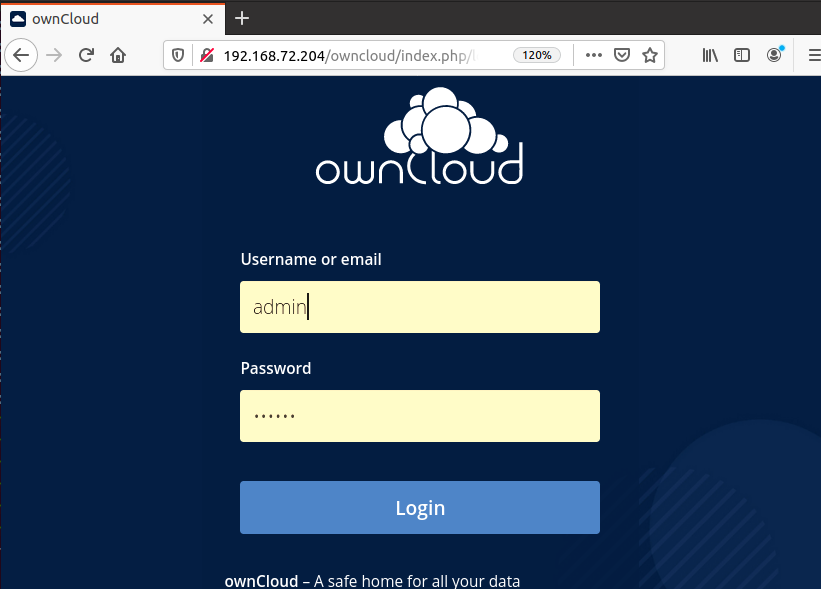Show insecure connection padlock details
Viewport: 821px width, 589px height.
pyautogui.click(x=207, y=55)
